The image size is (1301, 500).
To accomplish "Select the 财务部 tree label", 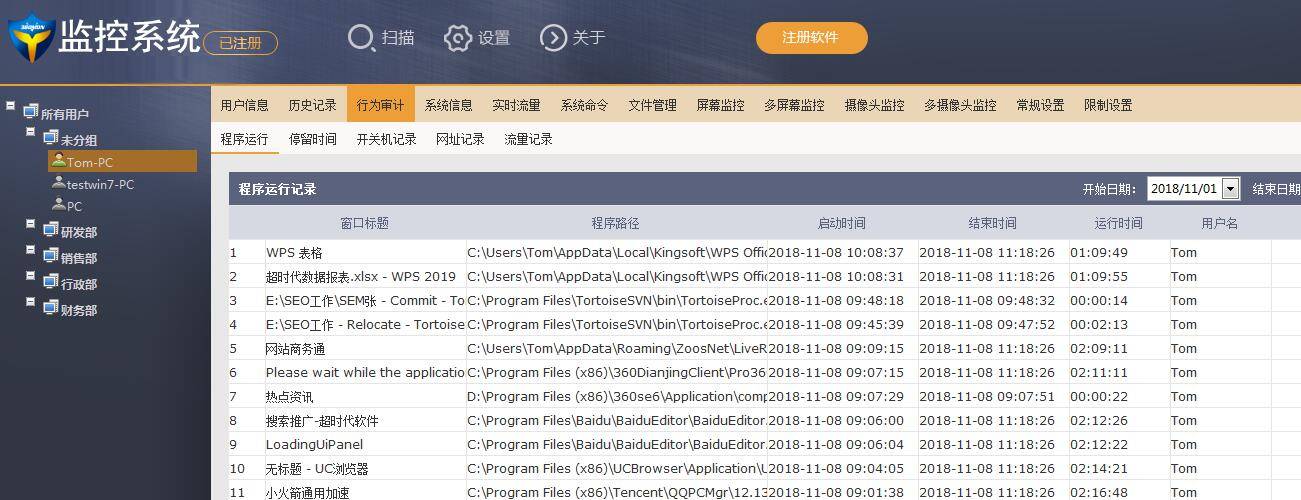I will (x=79, y=310).
